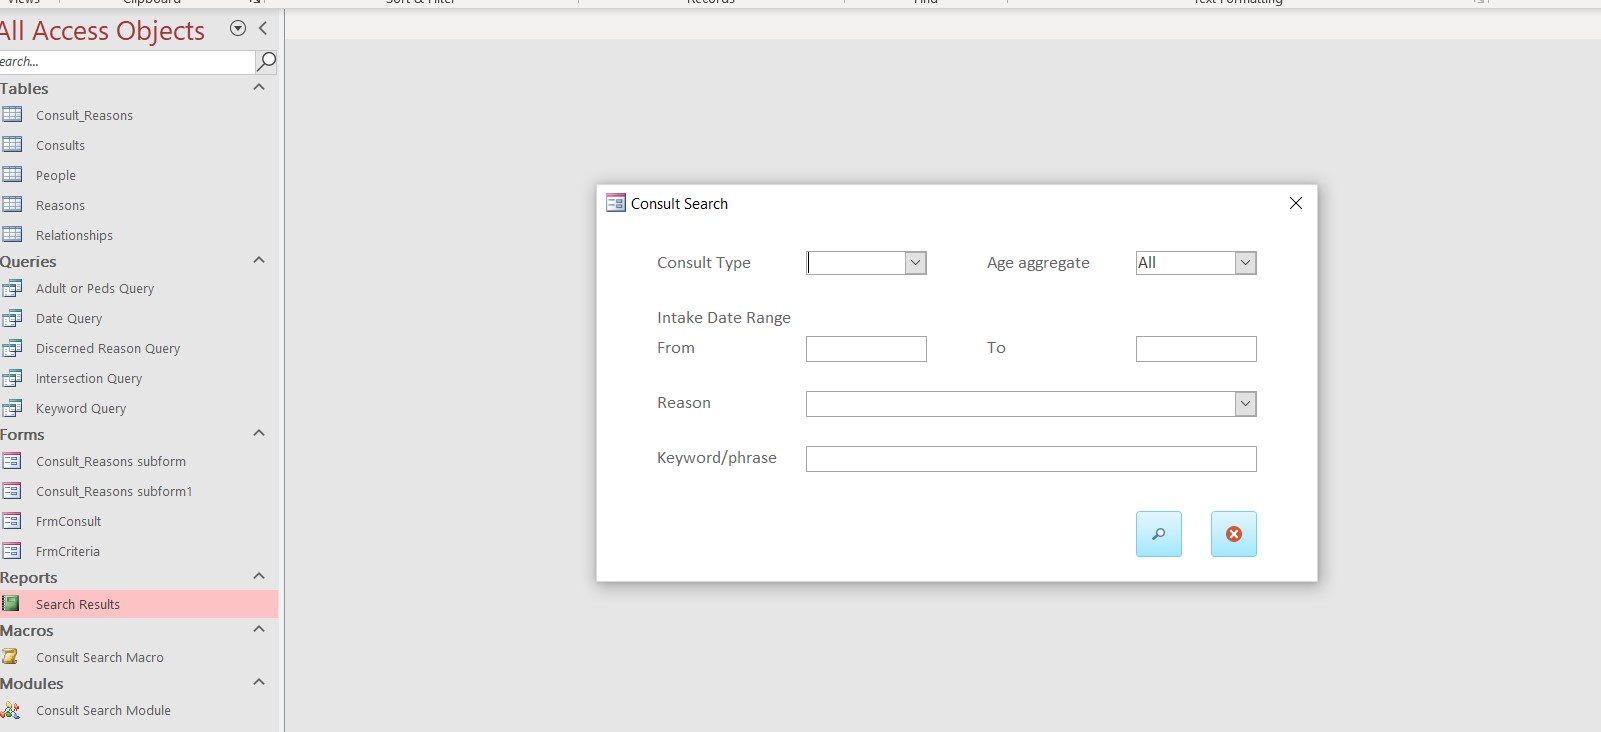Screen dimensions: 1601x732
Task: Collapse the Macros group
Action: [259, 630]
